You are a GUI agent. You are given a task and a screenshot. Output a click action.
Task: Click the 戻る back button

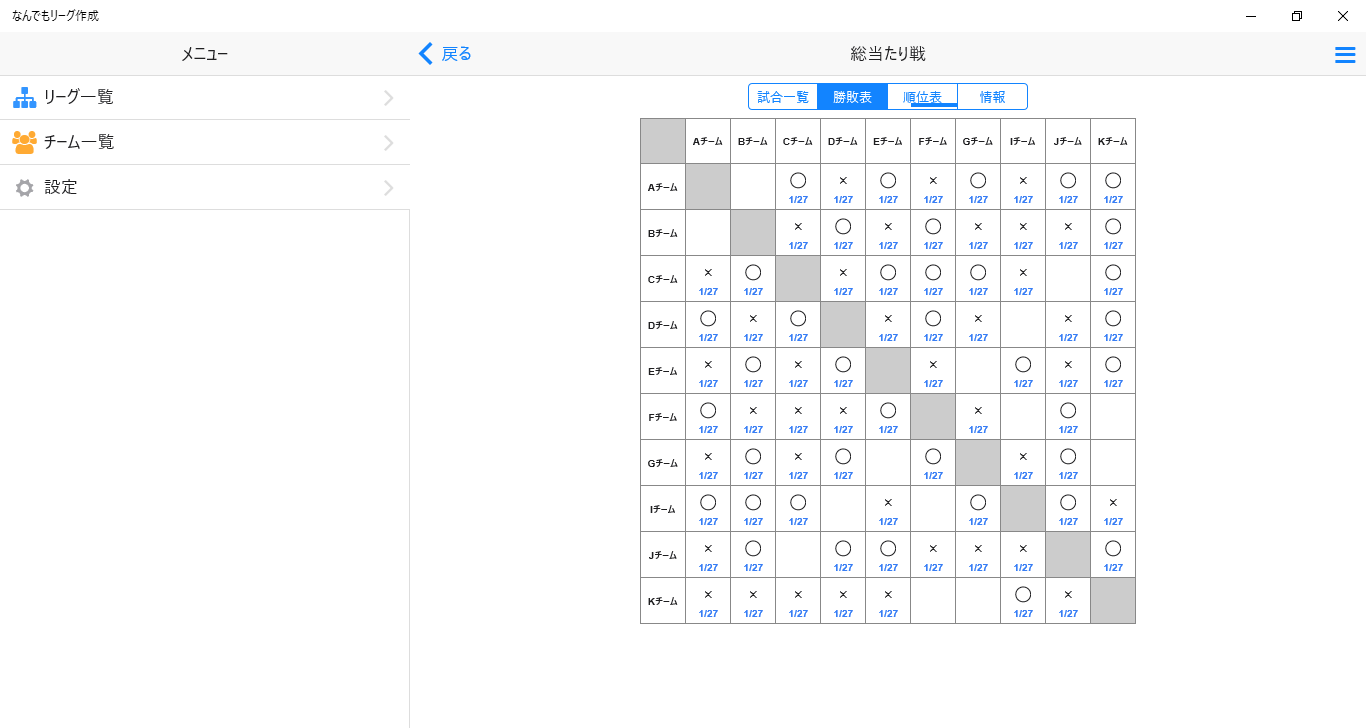pos(443,54)
